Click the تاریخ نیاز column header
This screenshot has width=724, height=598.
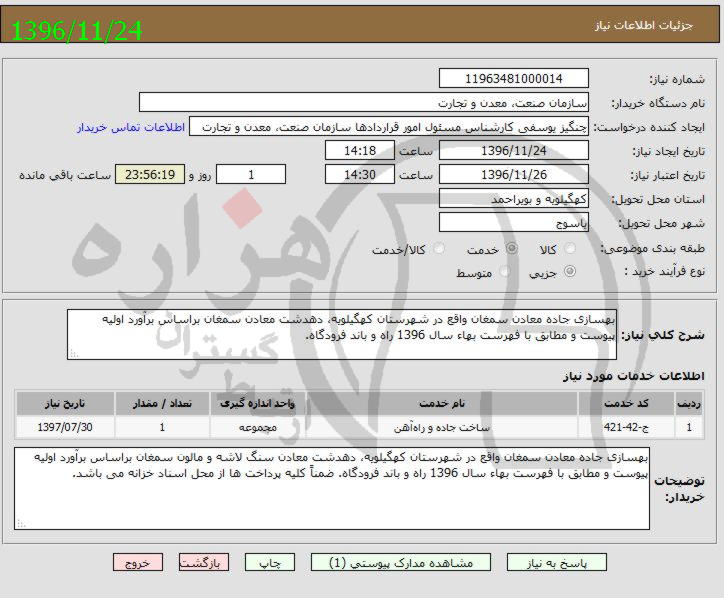tap(65, 404)
